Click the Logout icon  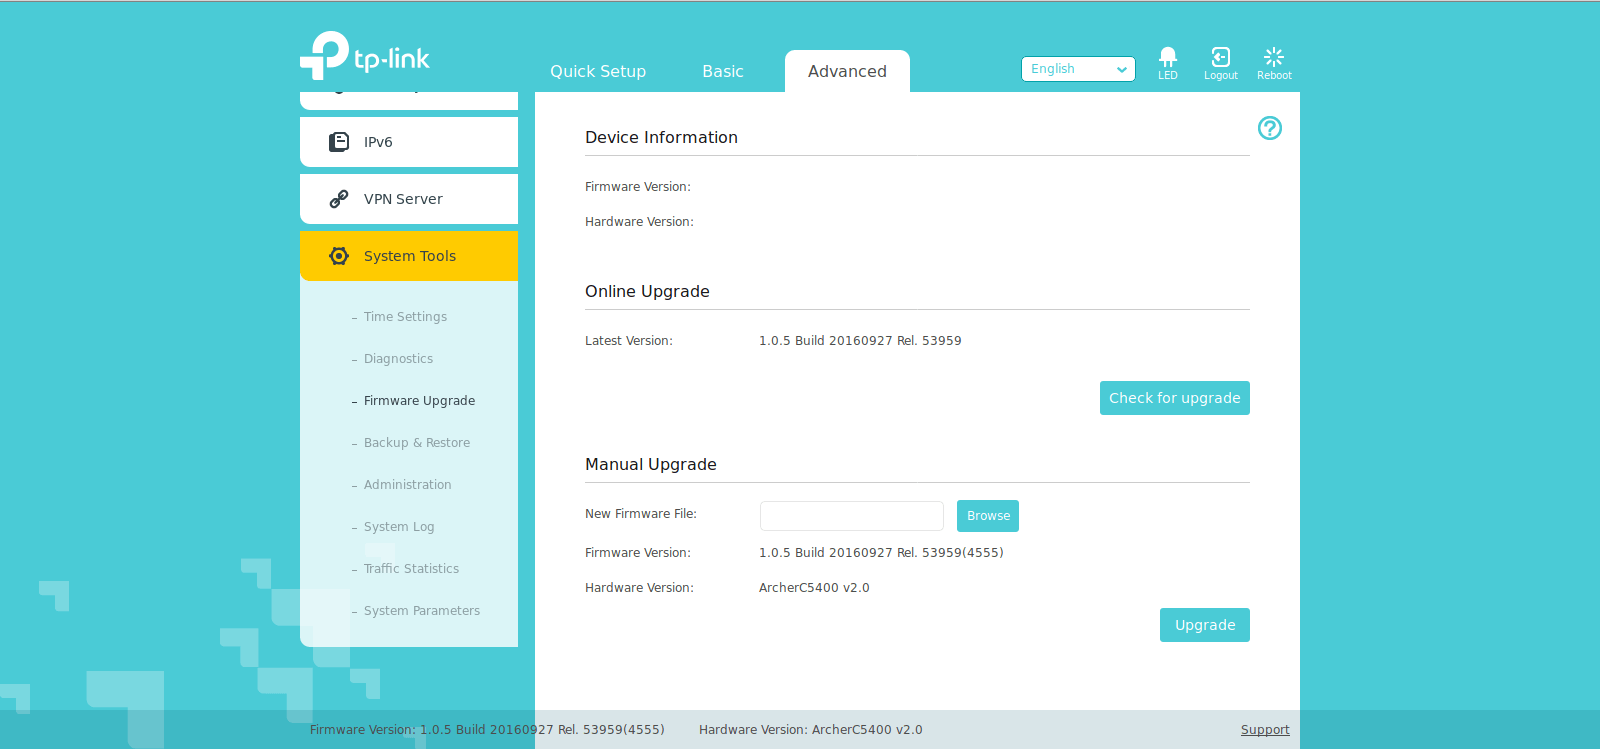click(1221, 56)
